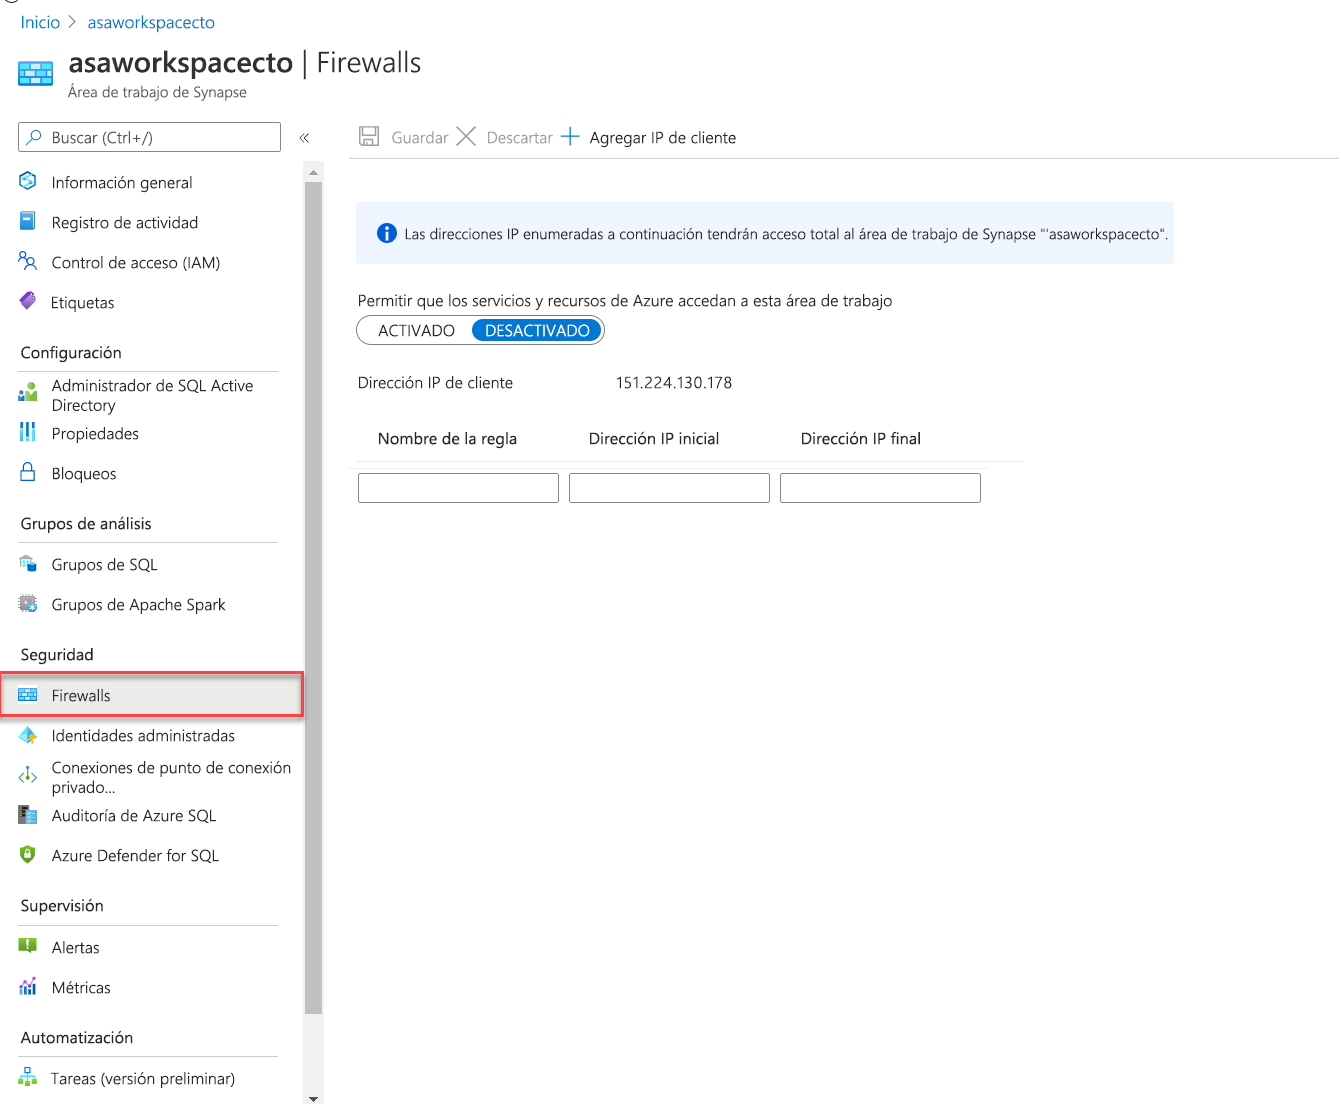Click the Bloqueos padlock icon
1341x1104 pixels.
point(28,473)
